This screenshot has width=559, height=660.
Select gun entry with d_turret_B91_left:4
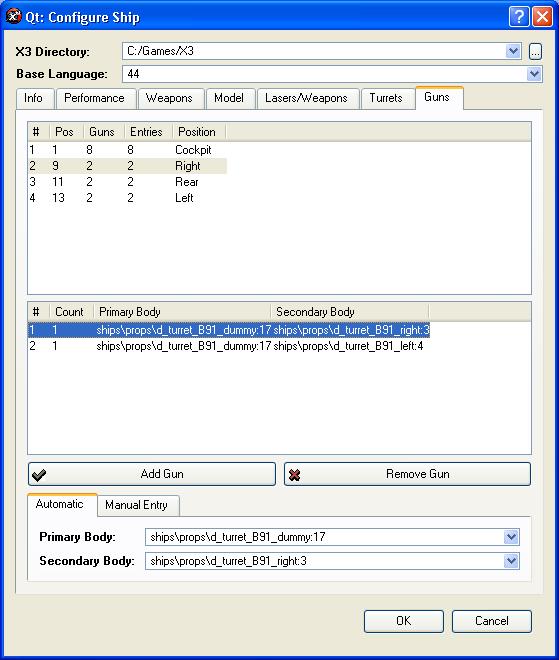(229, 346)
